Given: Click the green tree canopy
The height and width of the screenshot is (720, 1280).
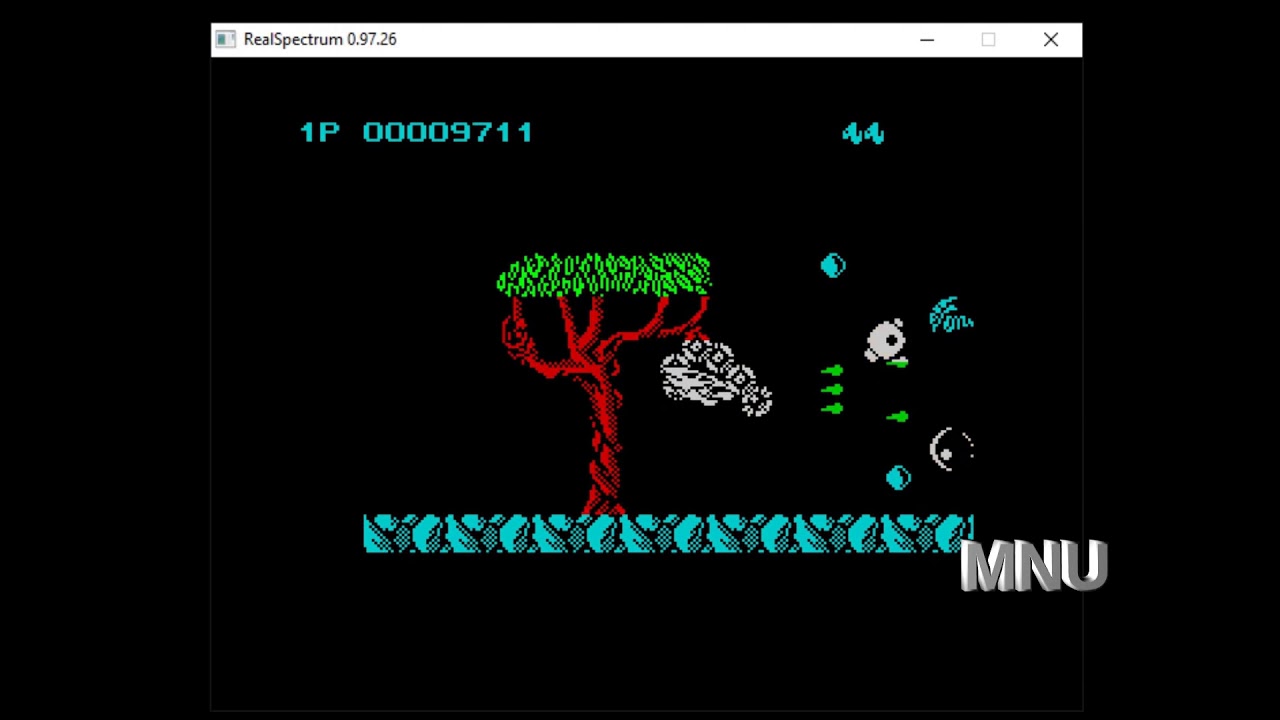Looking at the screenshot, I should coord(604,275).
